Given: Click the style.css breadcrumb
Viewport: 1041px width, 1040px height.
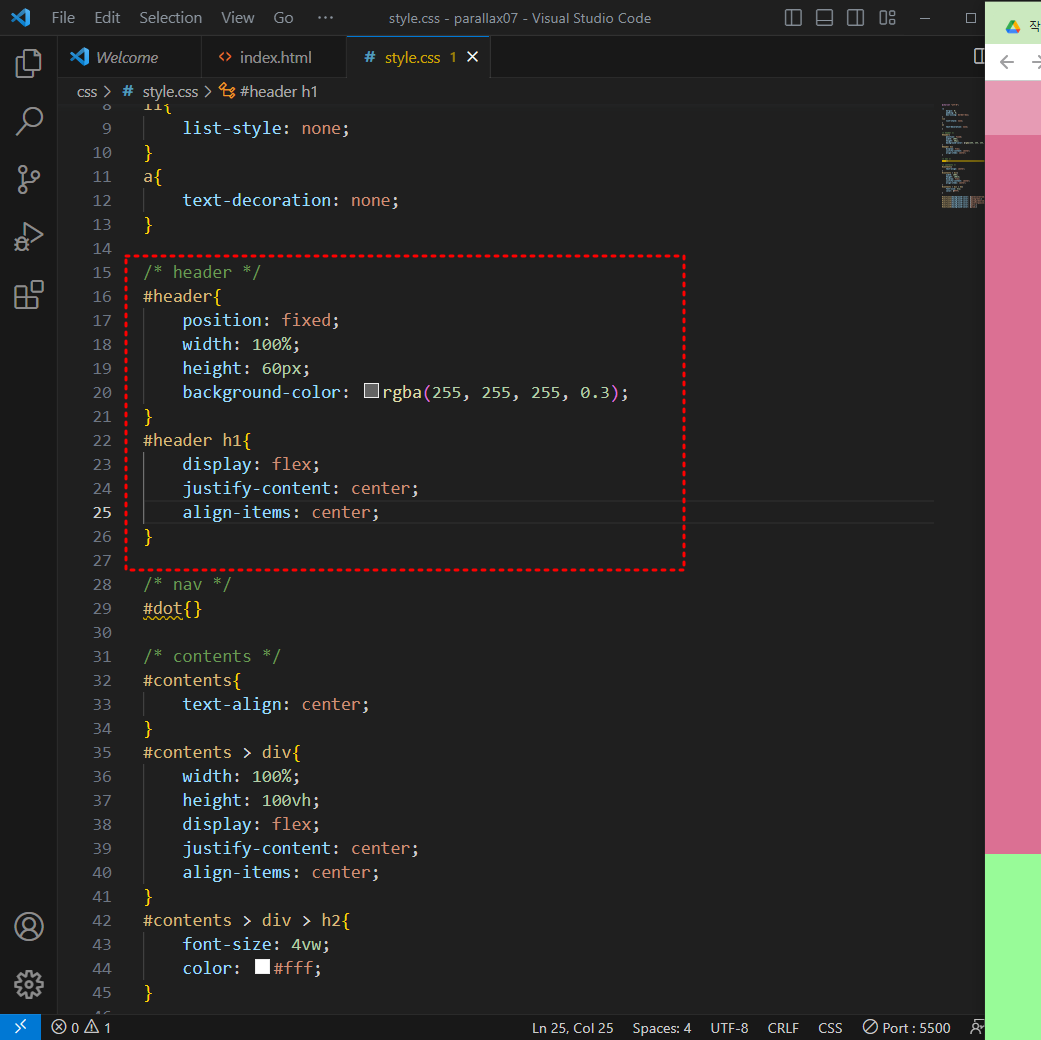Looking at the screenshot, I should pyautogui.click(x=170, y=92).
